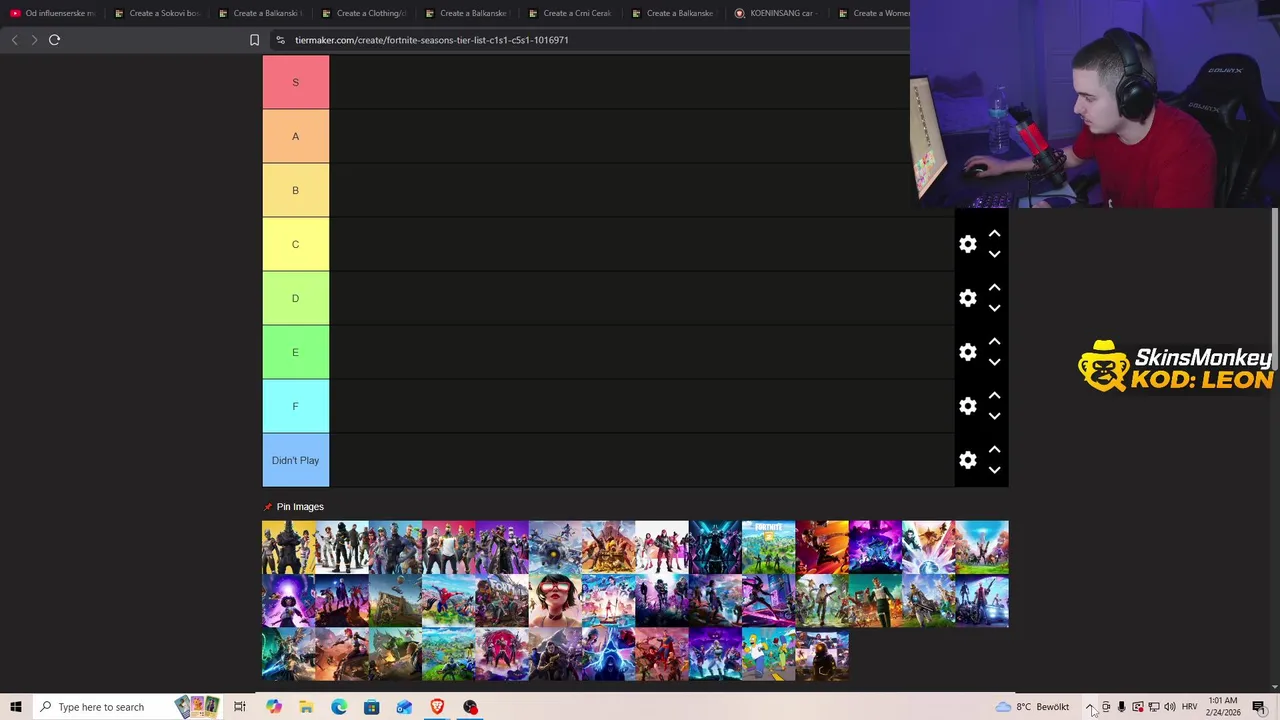Reload the TierMaker page
The height and width of the screenshot is (720, 1280).
[x=54, y=40]
